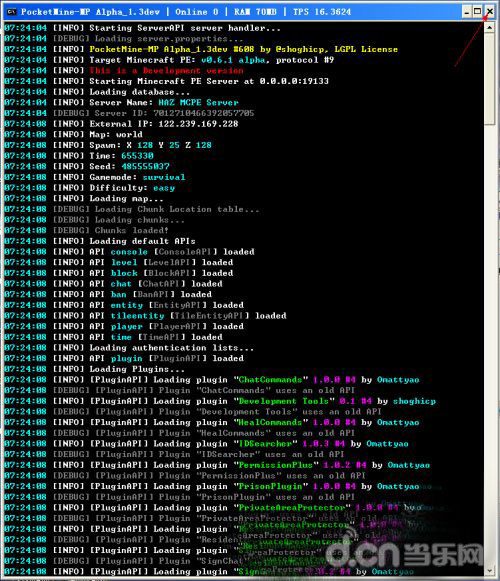This screenshot has height=581, width=500.
Task: Click the 'Chunks loaded!' debug line
Action: coord(87,230)
